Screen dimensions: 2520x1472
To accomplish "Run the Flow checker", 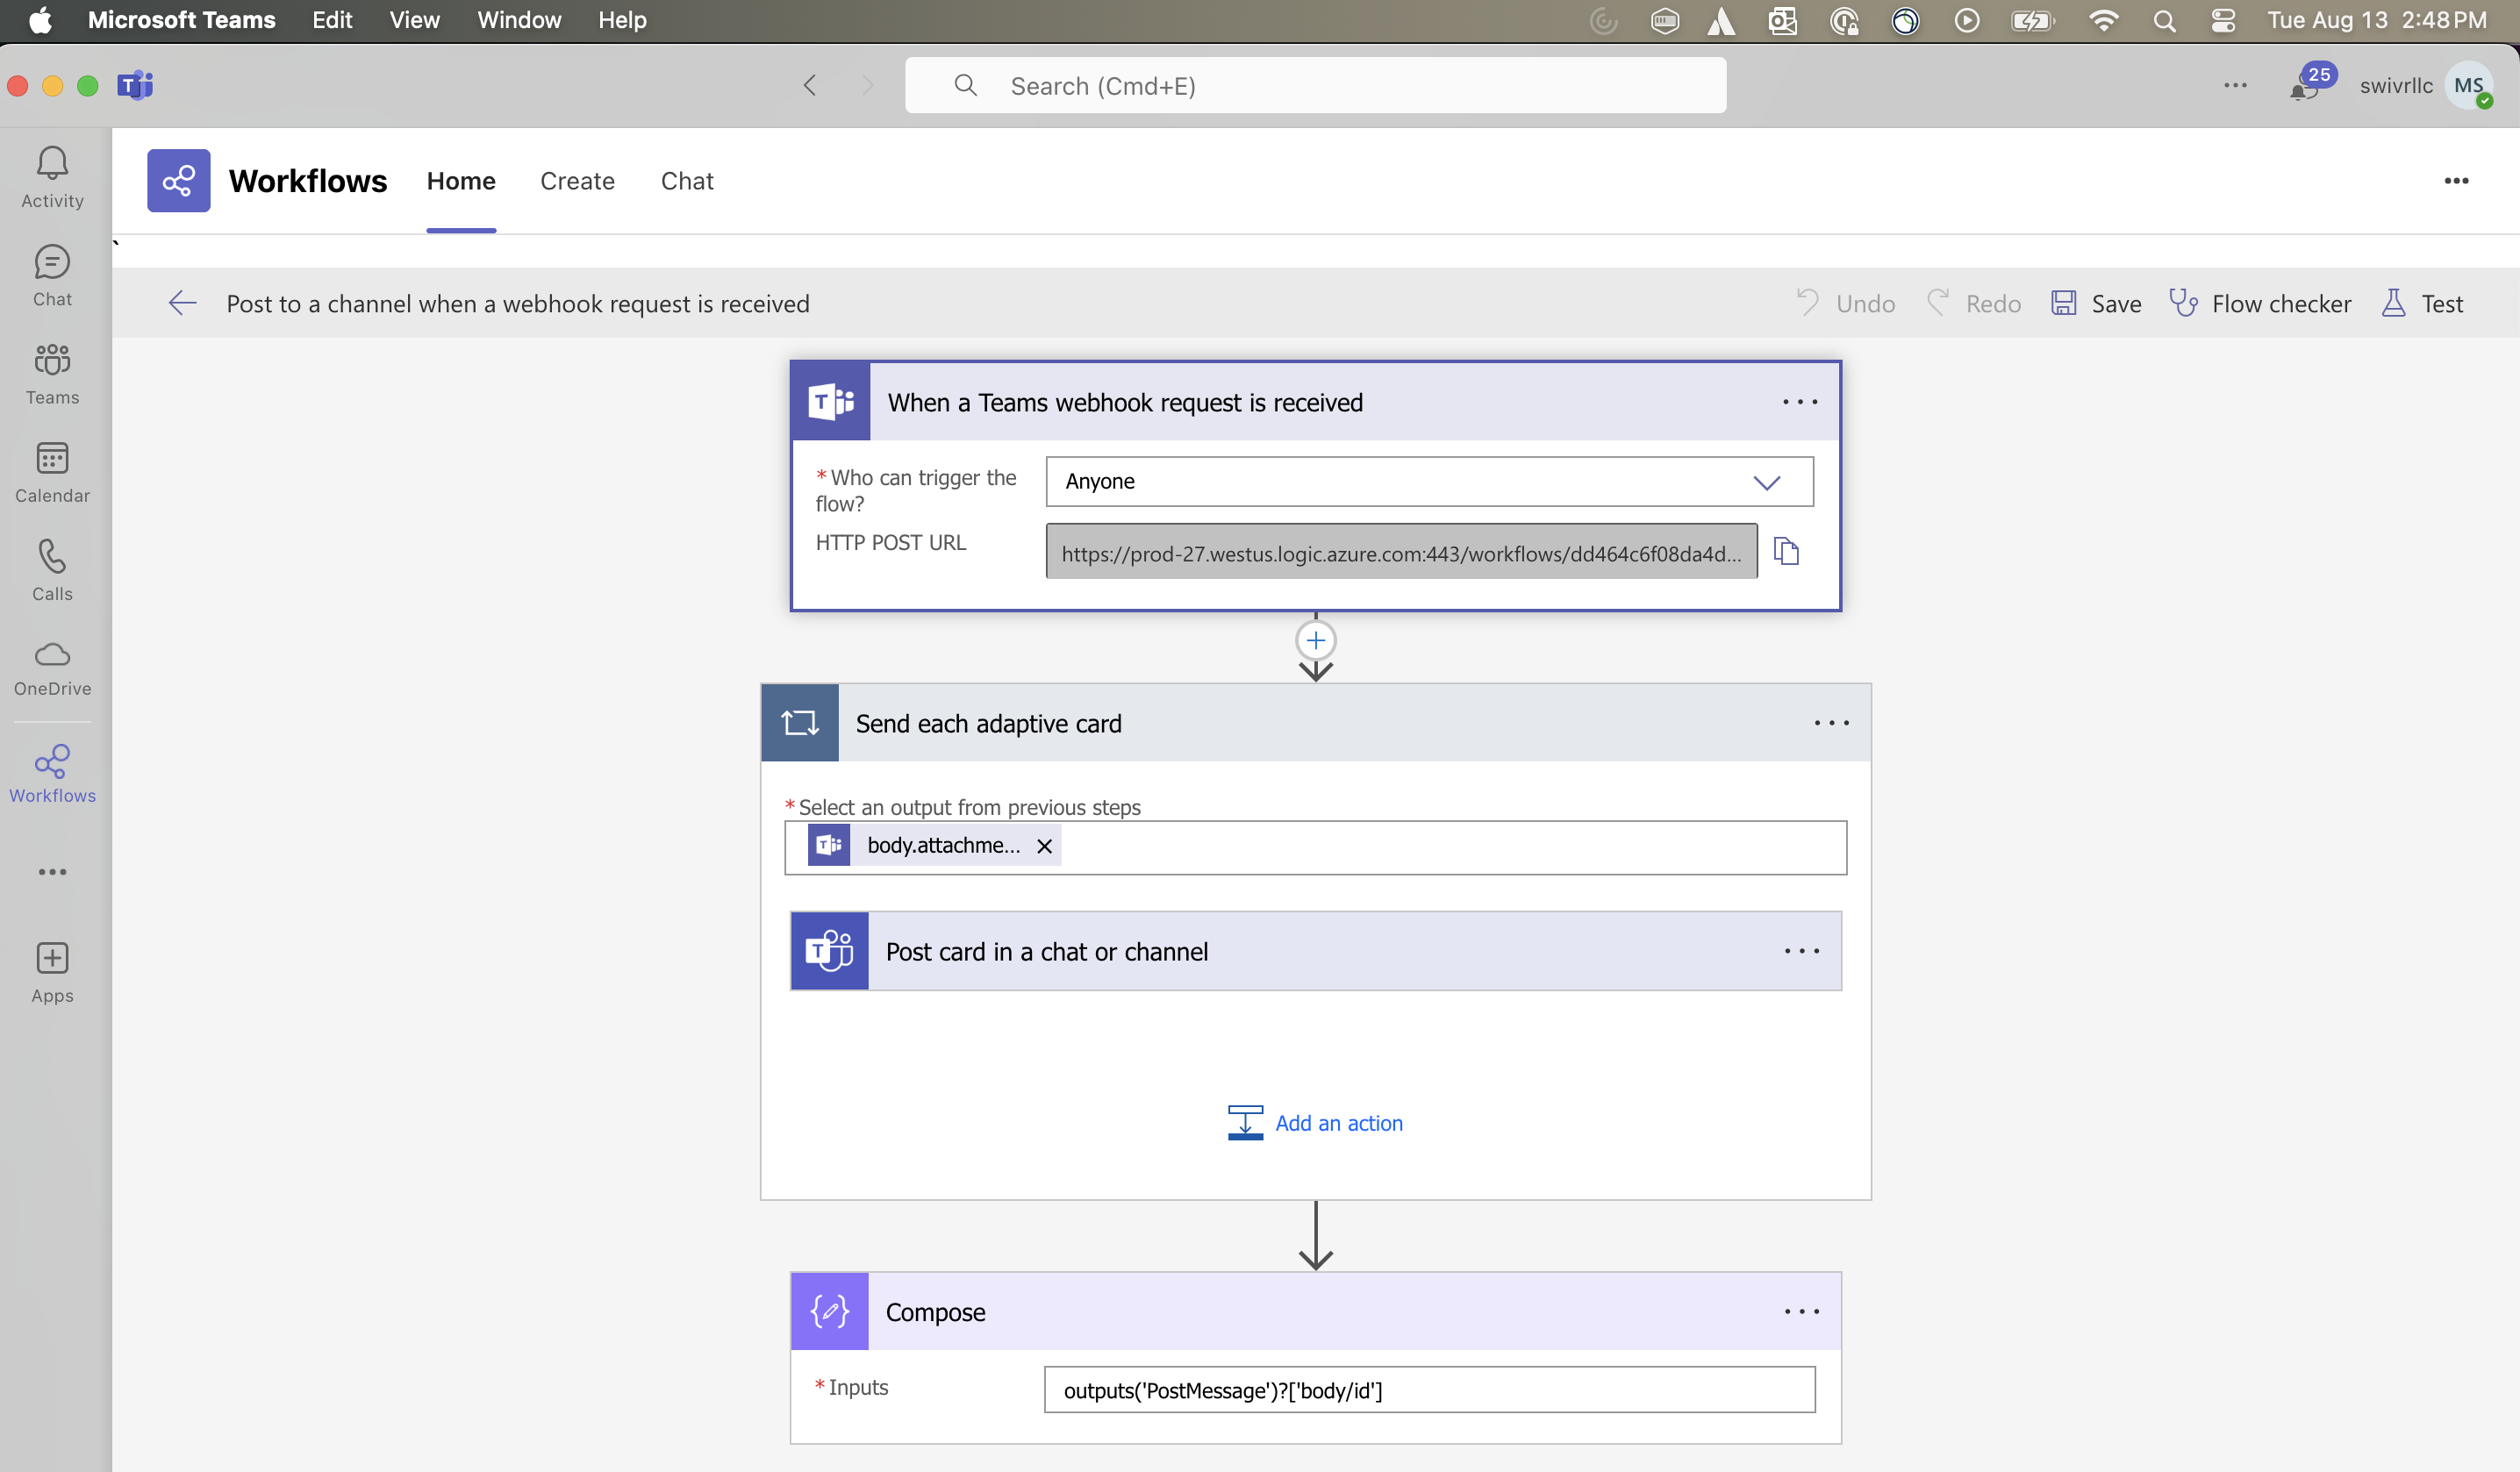I will click(2260, 303).
